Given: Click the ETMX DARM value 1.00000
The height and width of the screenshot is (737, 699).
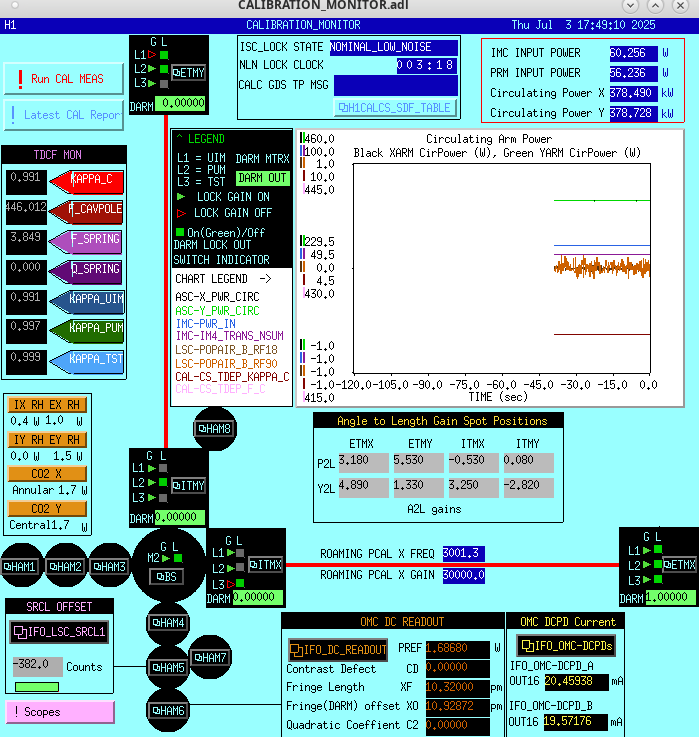Looking at the screenshot, I should (x=673, y=597).
